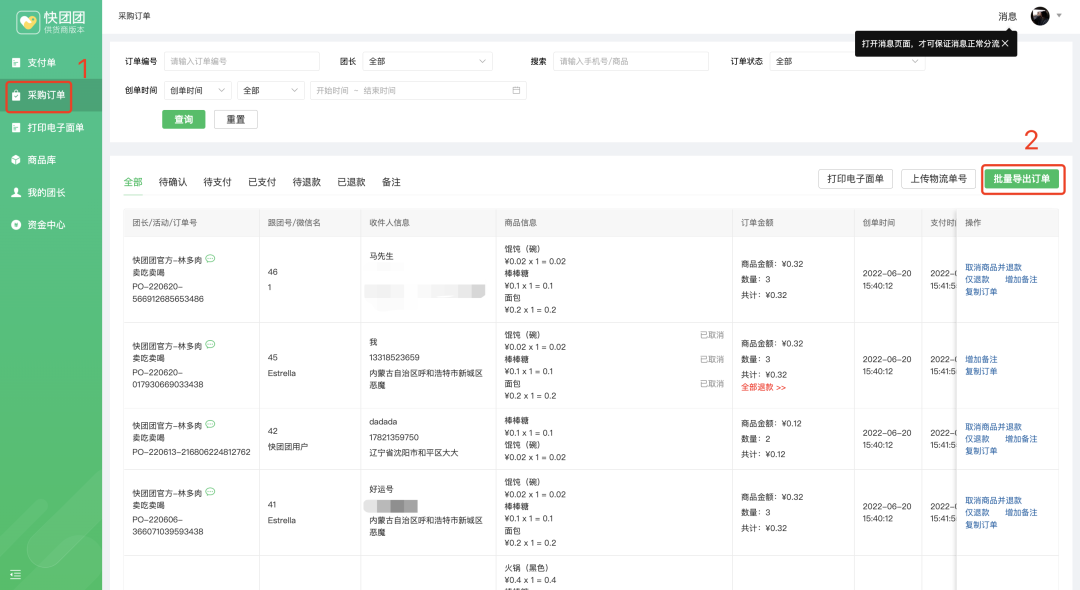The height and width of the screenshot is (590, 1080).
Task: Close the black message tooltip
Action: 1004,44
